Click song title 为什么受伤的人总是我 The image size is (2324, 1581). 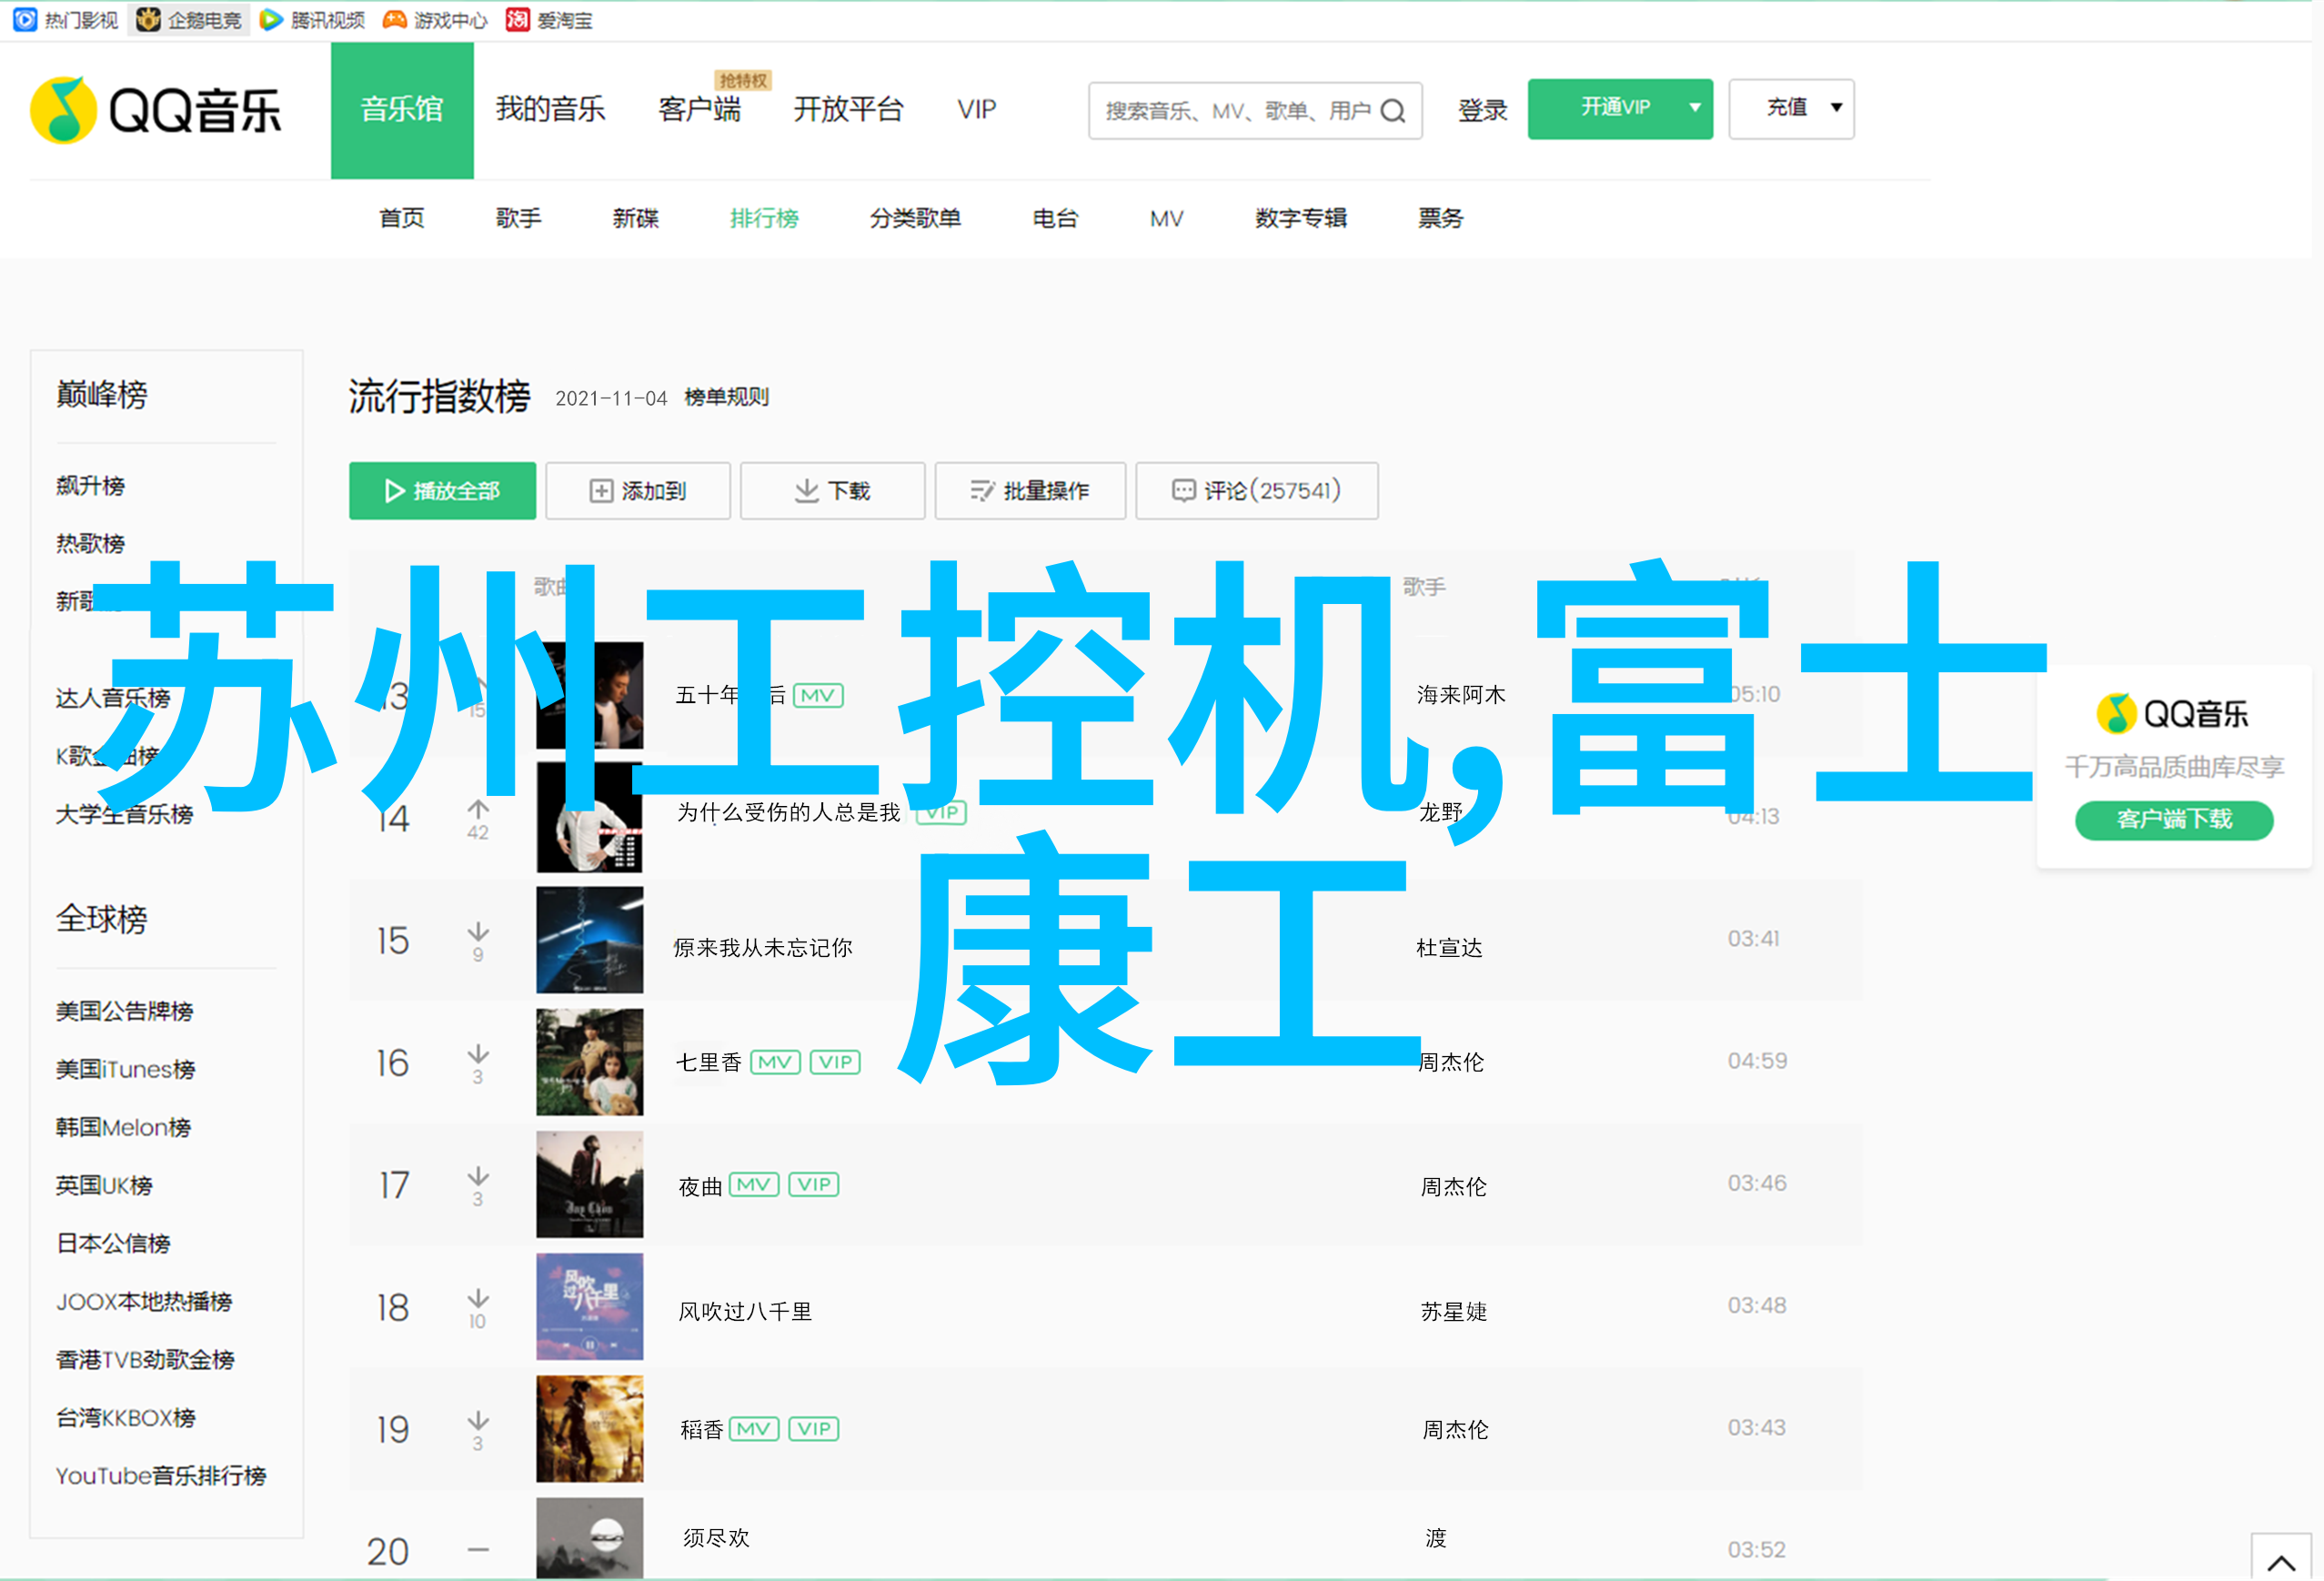coord(788,812)
